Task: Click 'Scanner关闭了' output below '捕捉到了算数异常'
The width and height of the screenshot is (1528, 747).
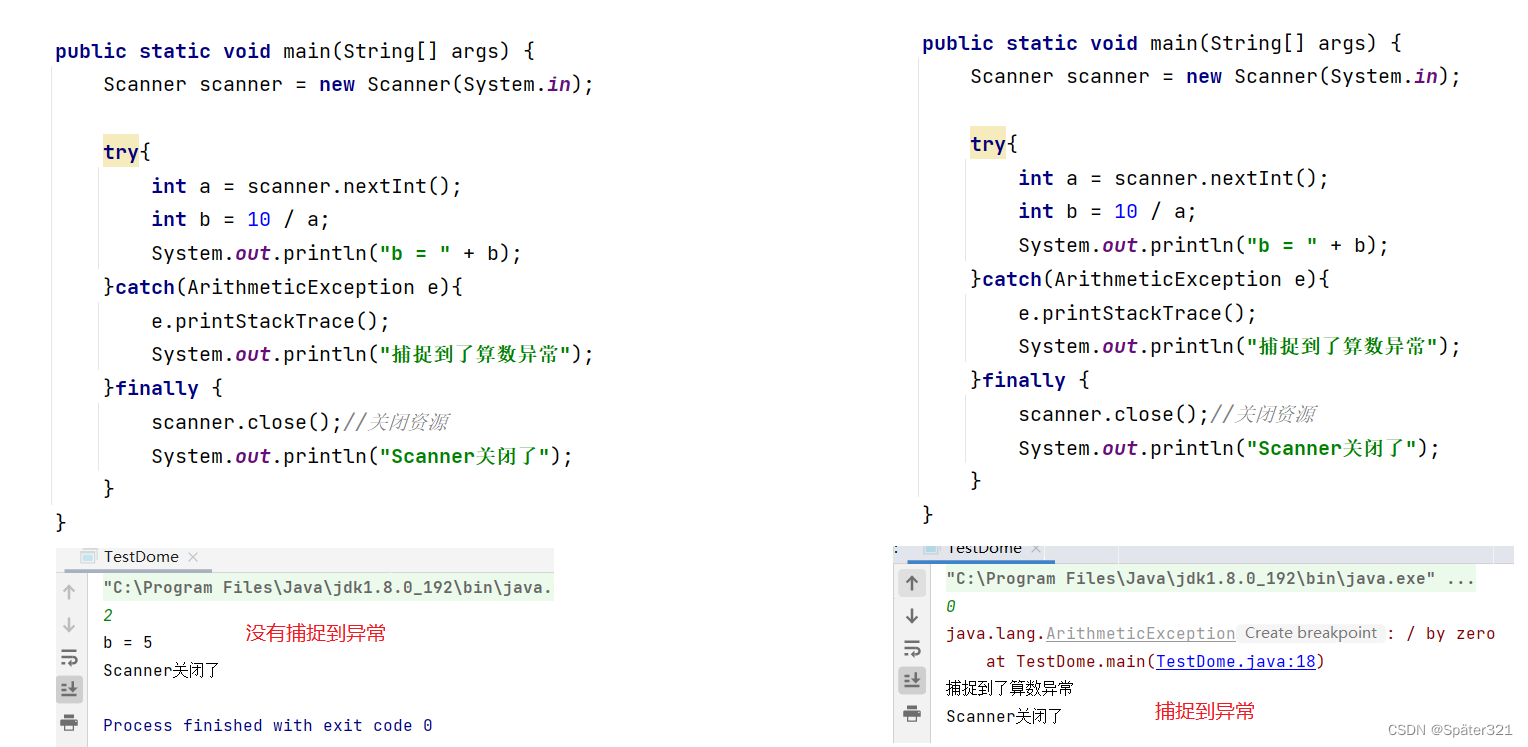Action: [x=1004, y=717]
